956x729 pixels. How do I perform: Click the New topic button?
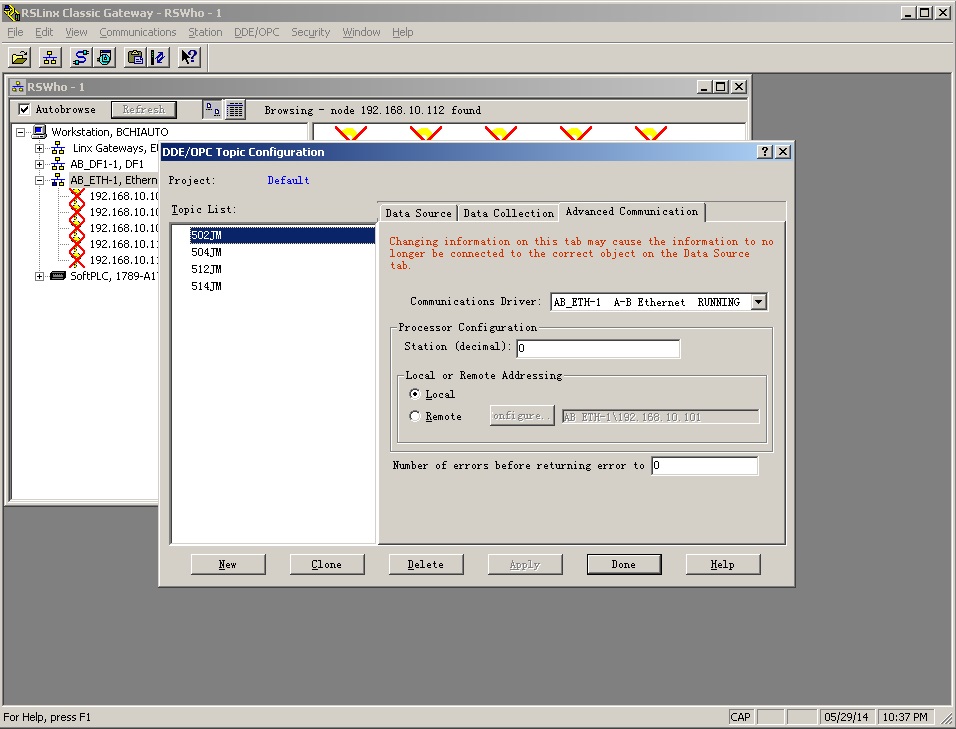(x=228, y=564)
